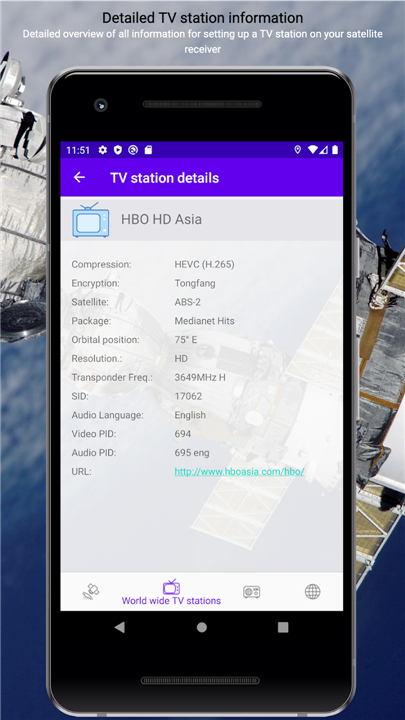Open the hboasia.com URL link
This screenshot has width=405, height=720.
(x=239, y=472)
